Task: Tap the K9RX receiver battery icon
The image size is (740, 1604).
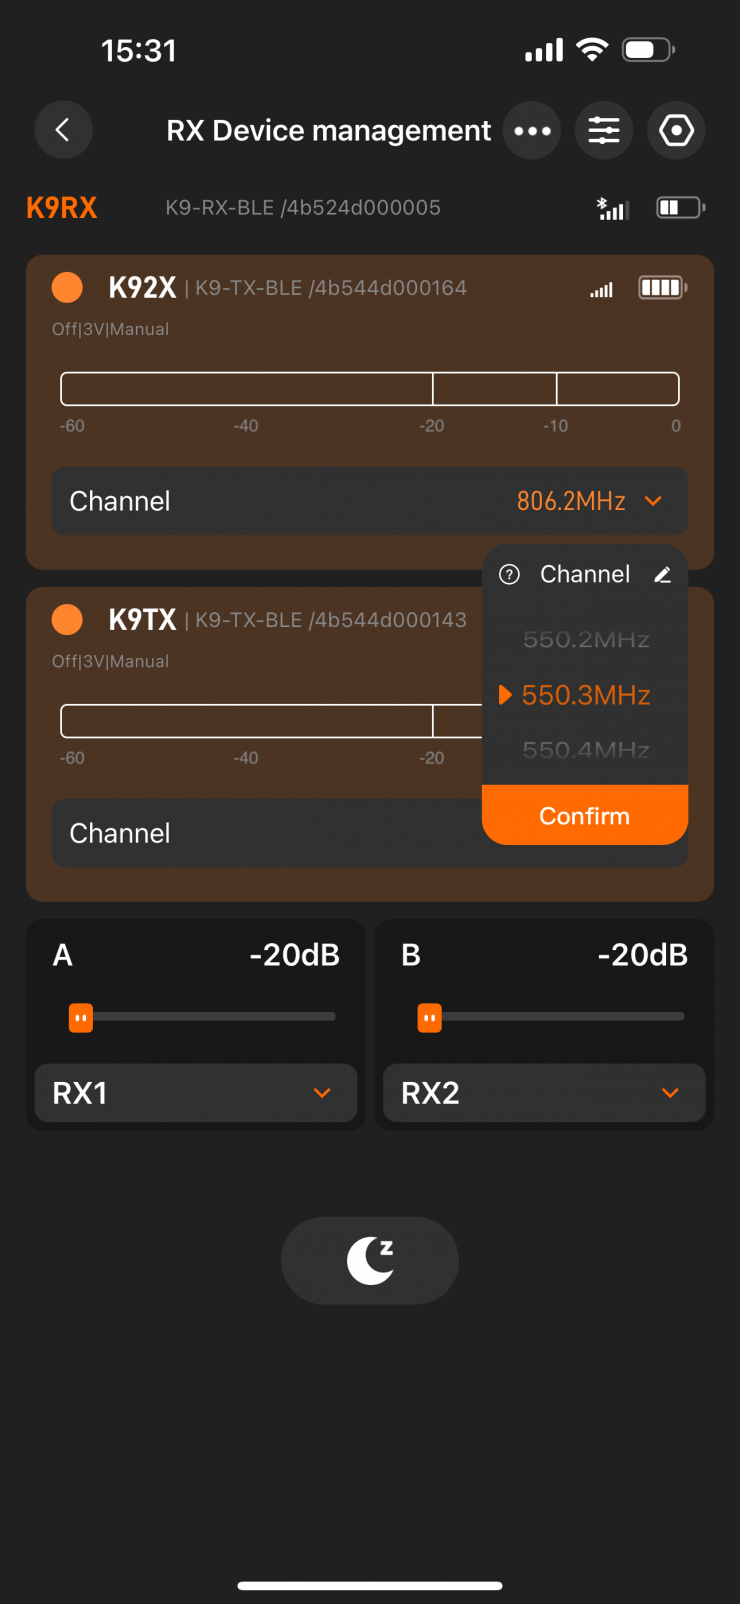Action: [680, 208]
